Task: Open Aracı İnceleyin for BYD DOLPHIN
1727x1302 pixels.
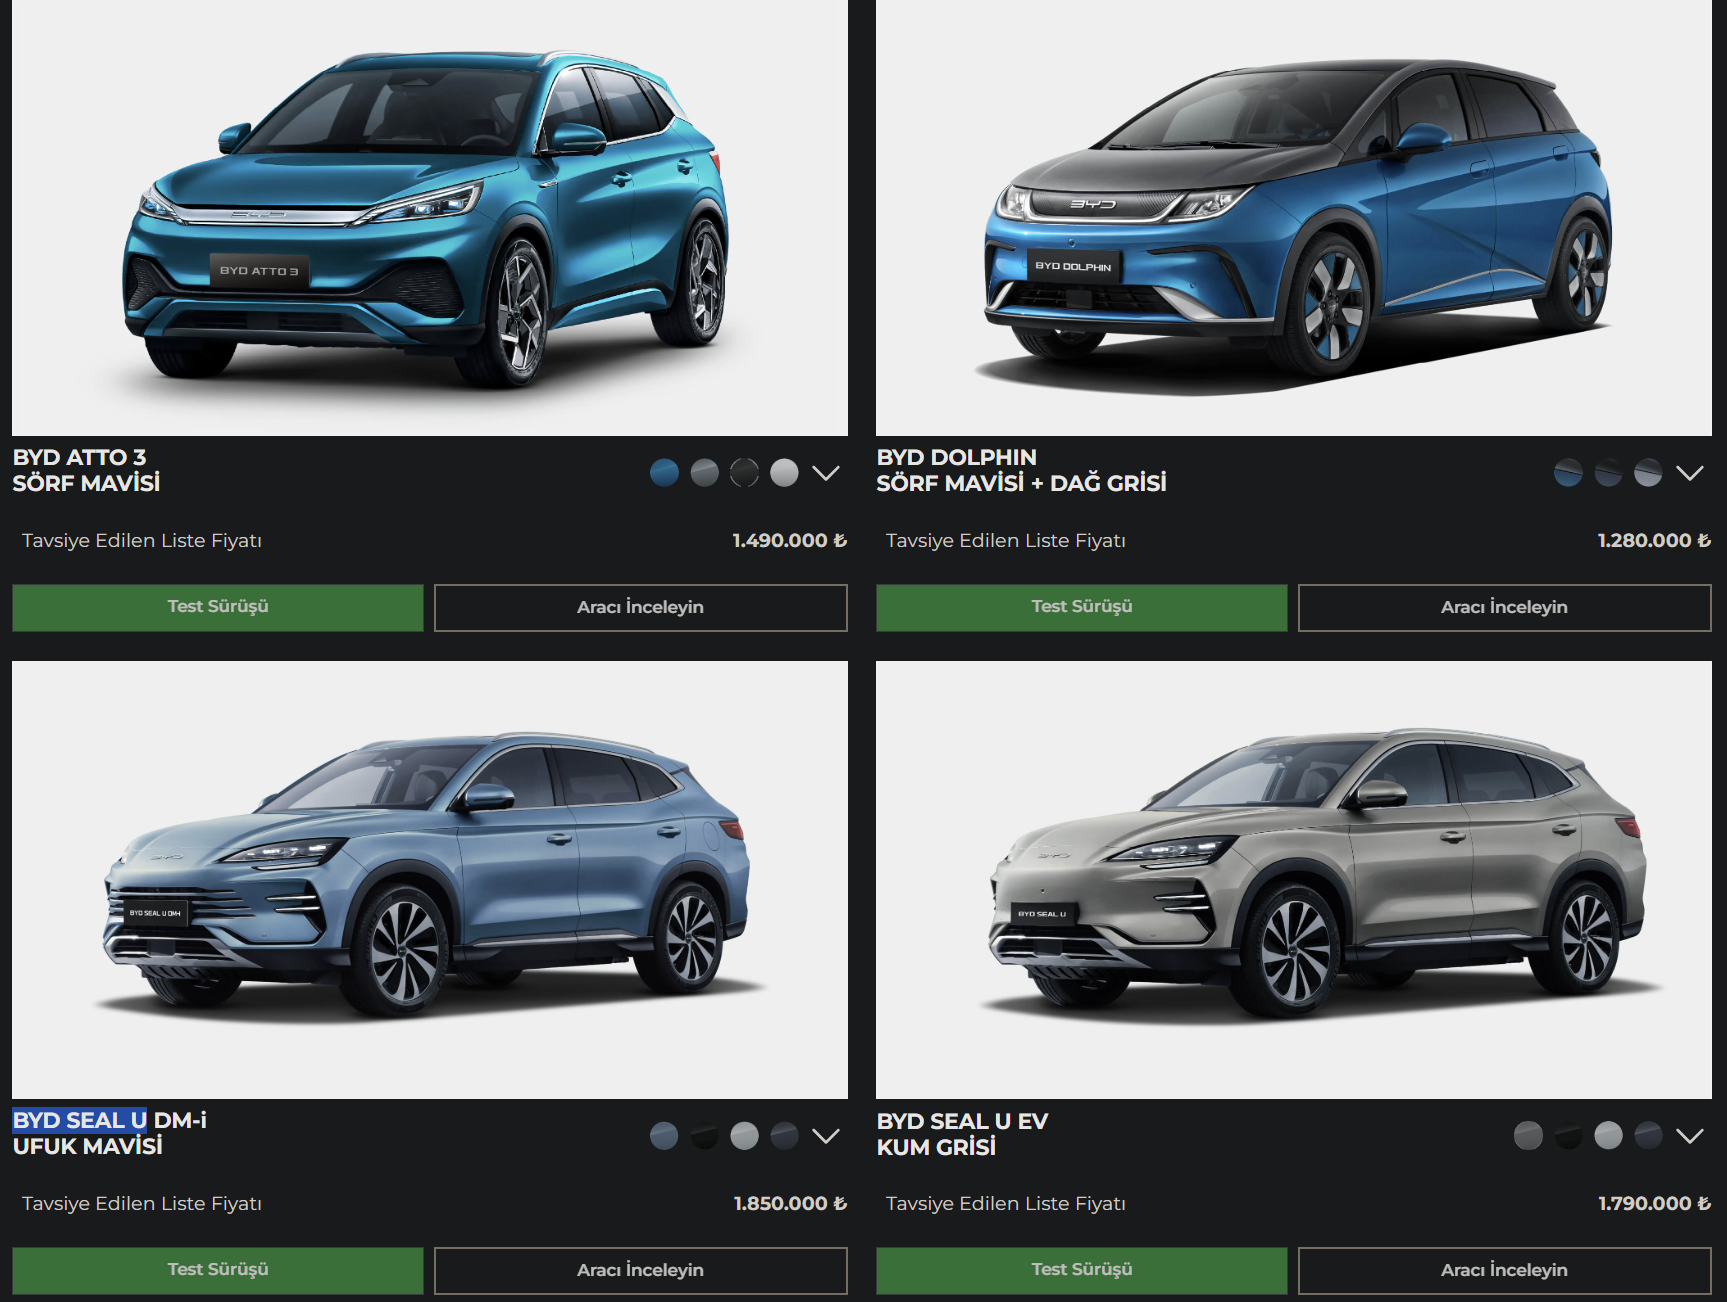Action: pyautogui.click(x=1505, y=607)
